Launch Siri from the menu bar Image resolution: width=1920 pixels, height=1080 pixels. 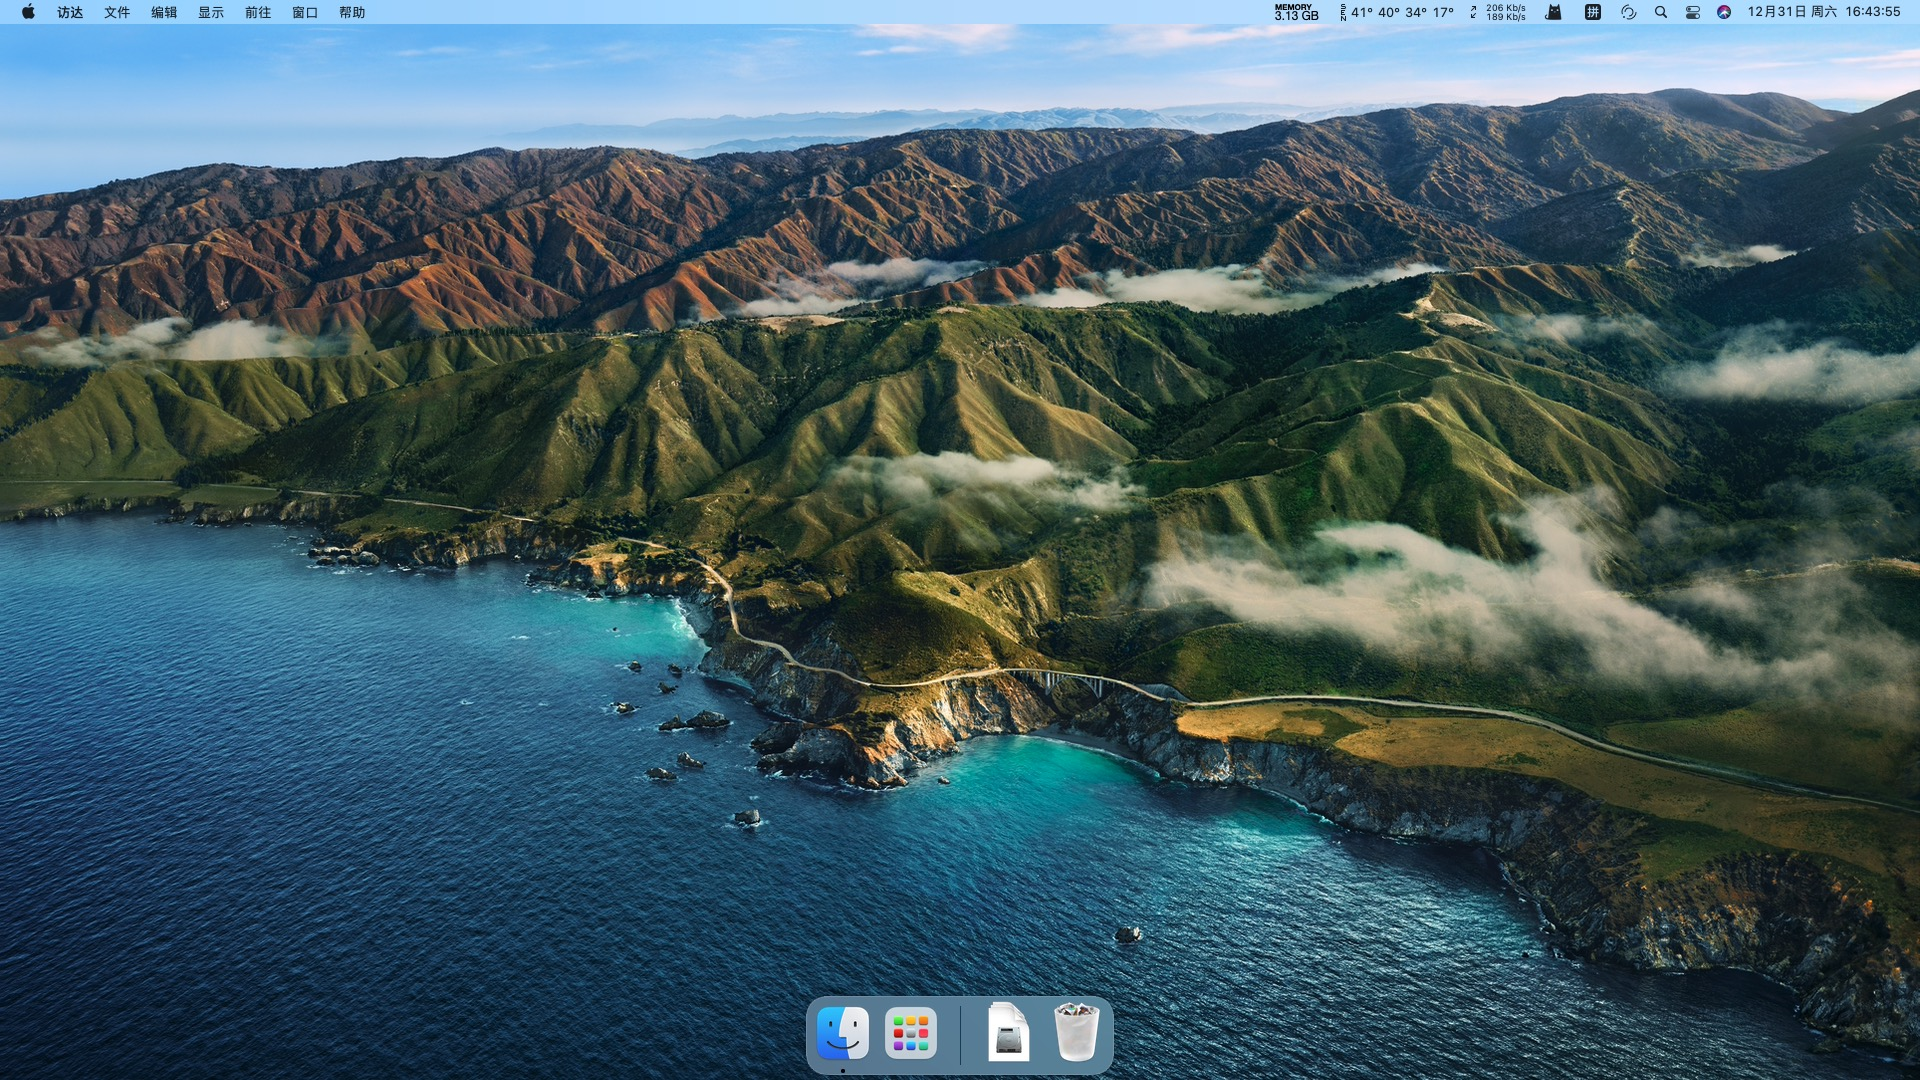point(1724,12)
